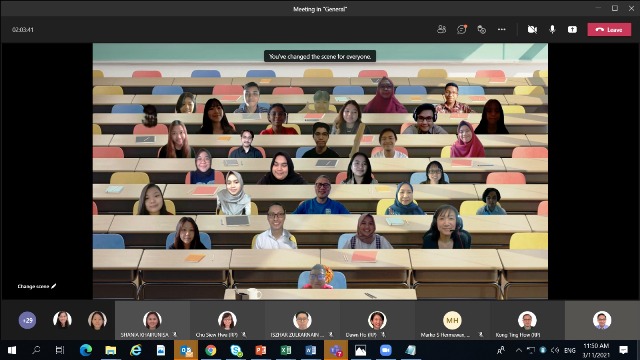Screen dimensions: 640x360
Task: Show hidden system tray icons
Action: 519,350
